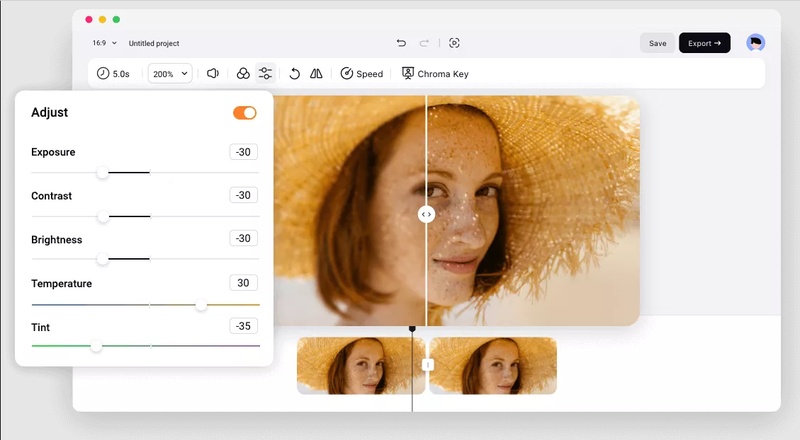This screenshot has width=800, height=440.
Task: Open the audio volume speaker icon
Action: [213, 74]
